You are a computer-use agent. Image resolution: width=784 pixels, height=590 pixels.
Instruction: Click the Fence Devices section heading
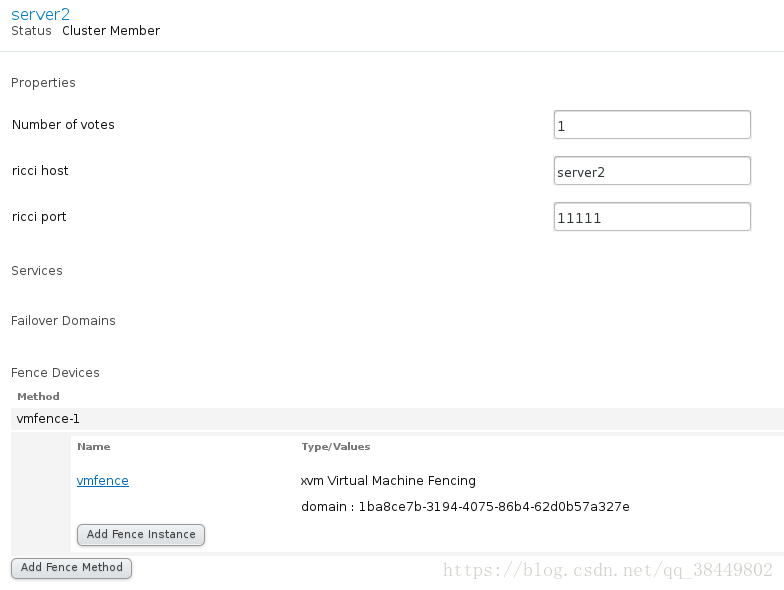point(56,372)
